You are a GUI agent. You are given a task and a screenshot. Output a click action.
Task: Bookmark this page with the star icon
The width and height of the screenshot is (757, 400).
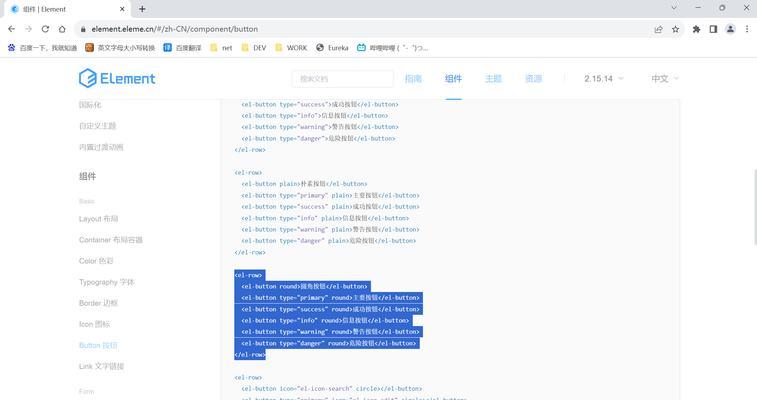pos(675,29)
